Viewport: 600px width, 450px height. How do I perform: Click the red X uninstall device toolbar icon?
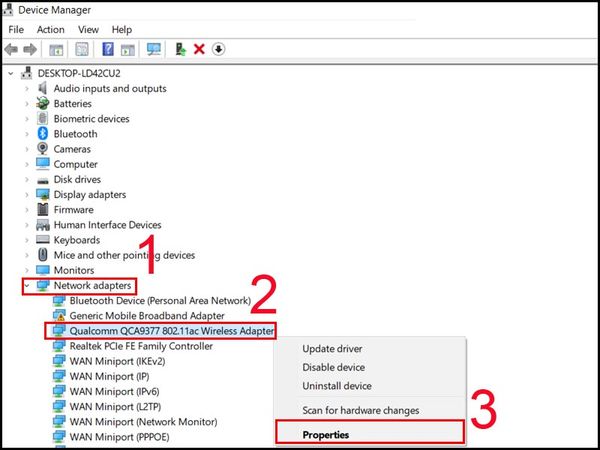coord(199,49)
